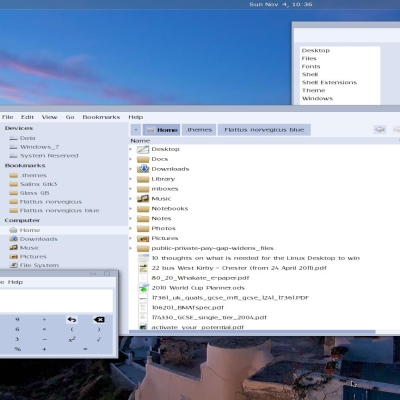Image resolution: width=400 pixels, height=400 pixels.
Task: Open the Desktop folder icon in file list
Action: [143, 149]
